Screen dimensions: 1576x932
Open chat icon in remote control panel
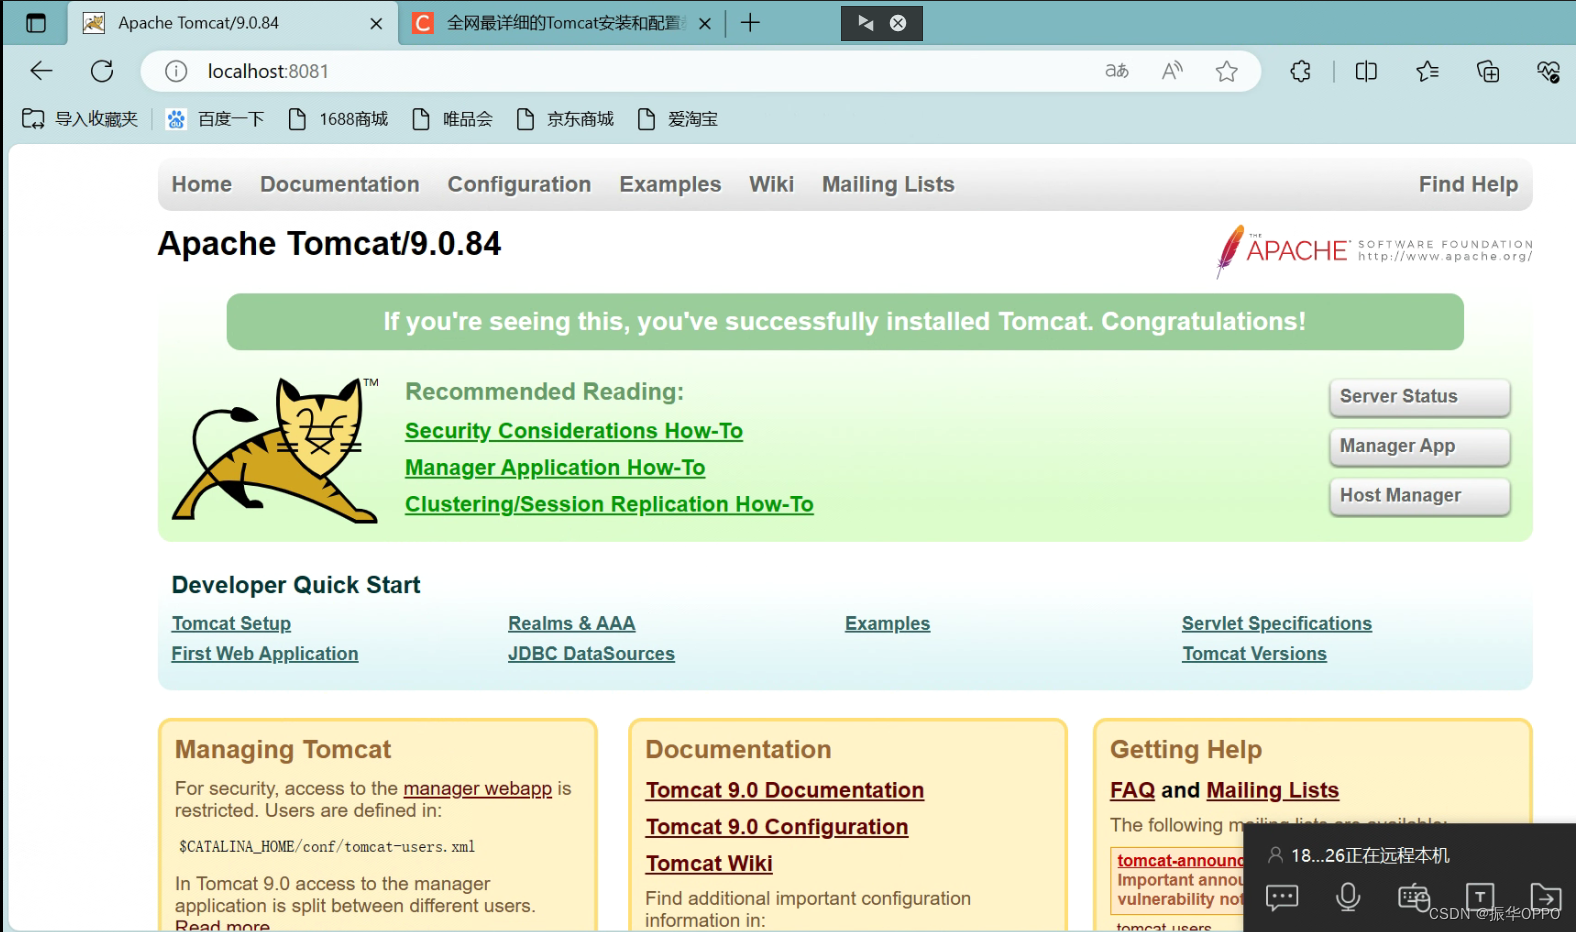click(1282, 897)
